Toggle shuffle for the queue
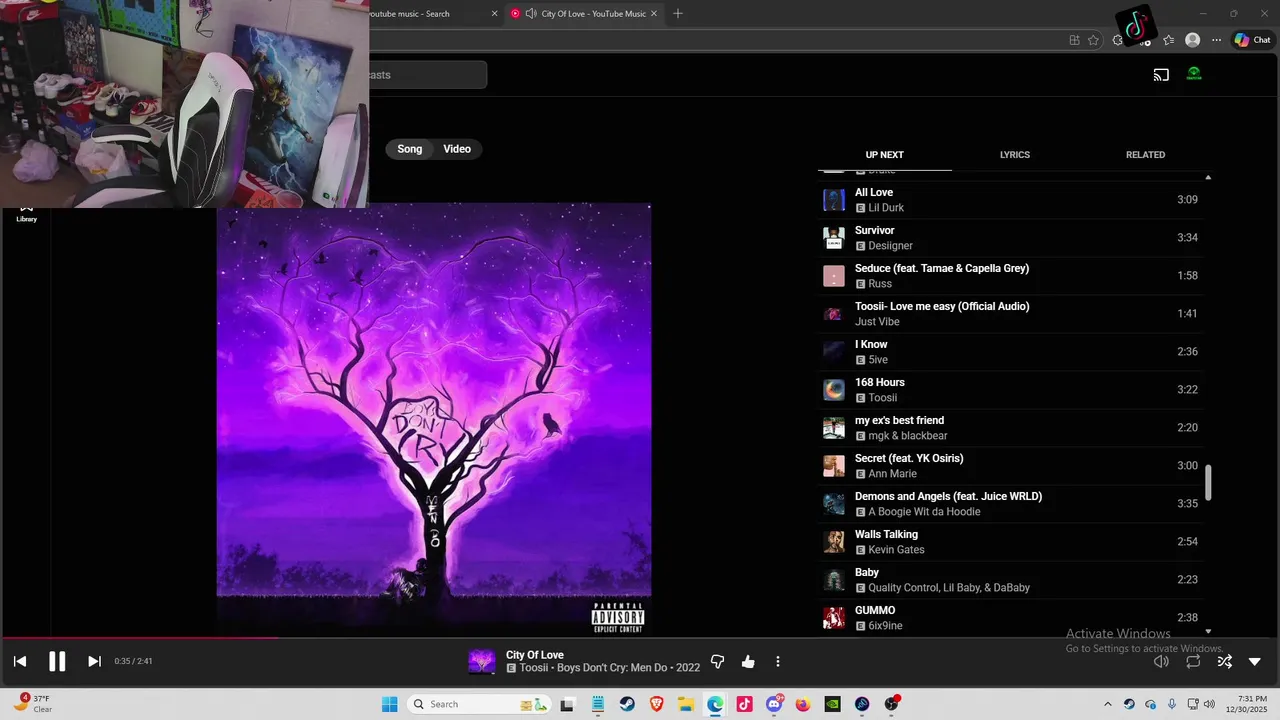 [1224, 661]
